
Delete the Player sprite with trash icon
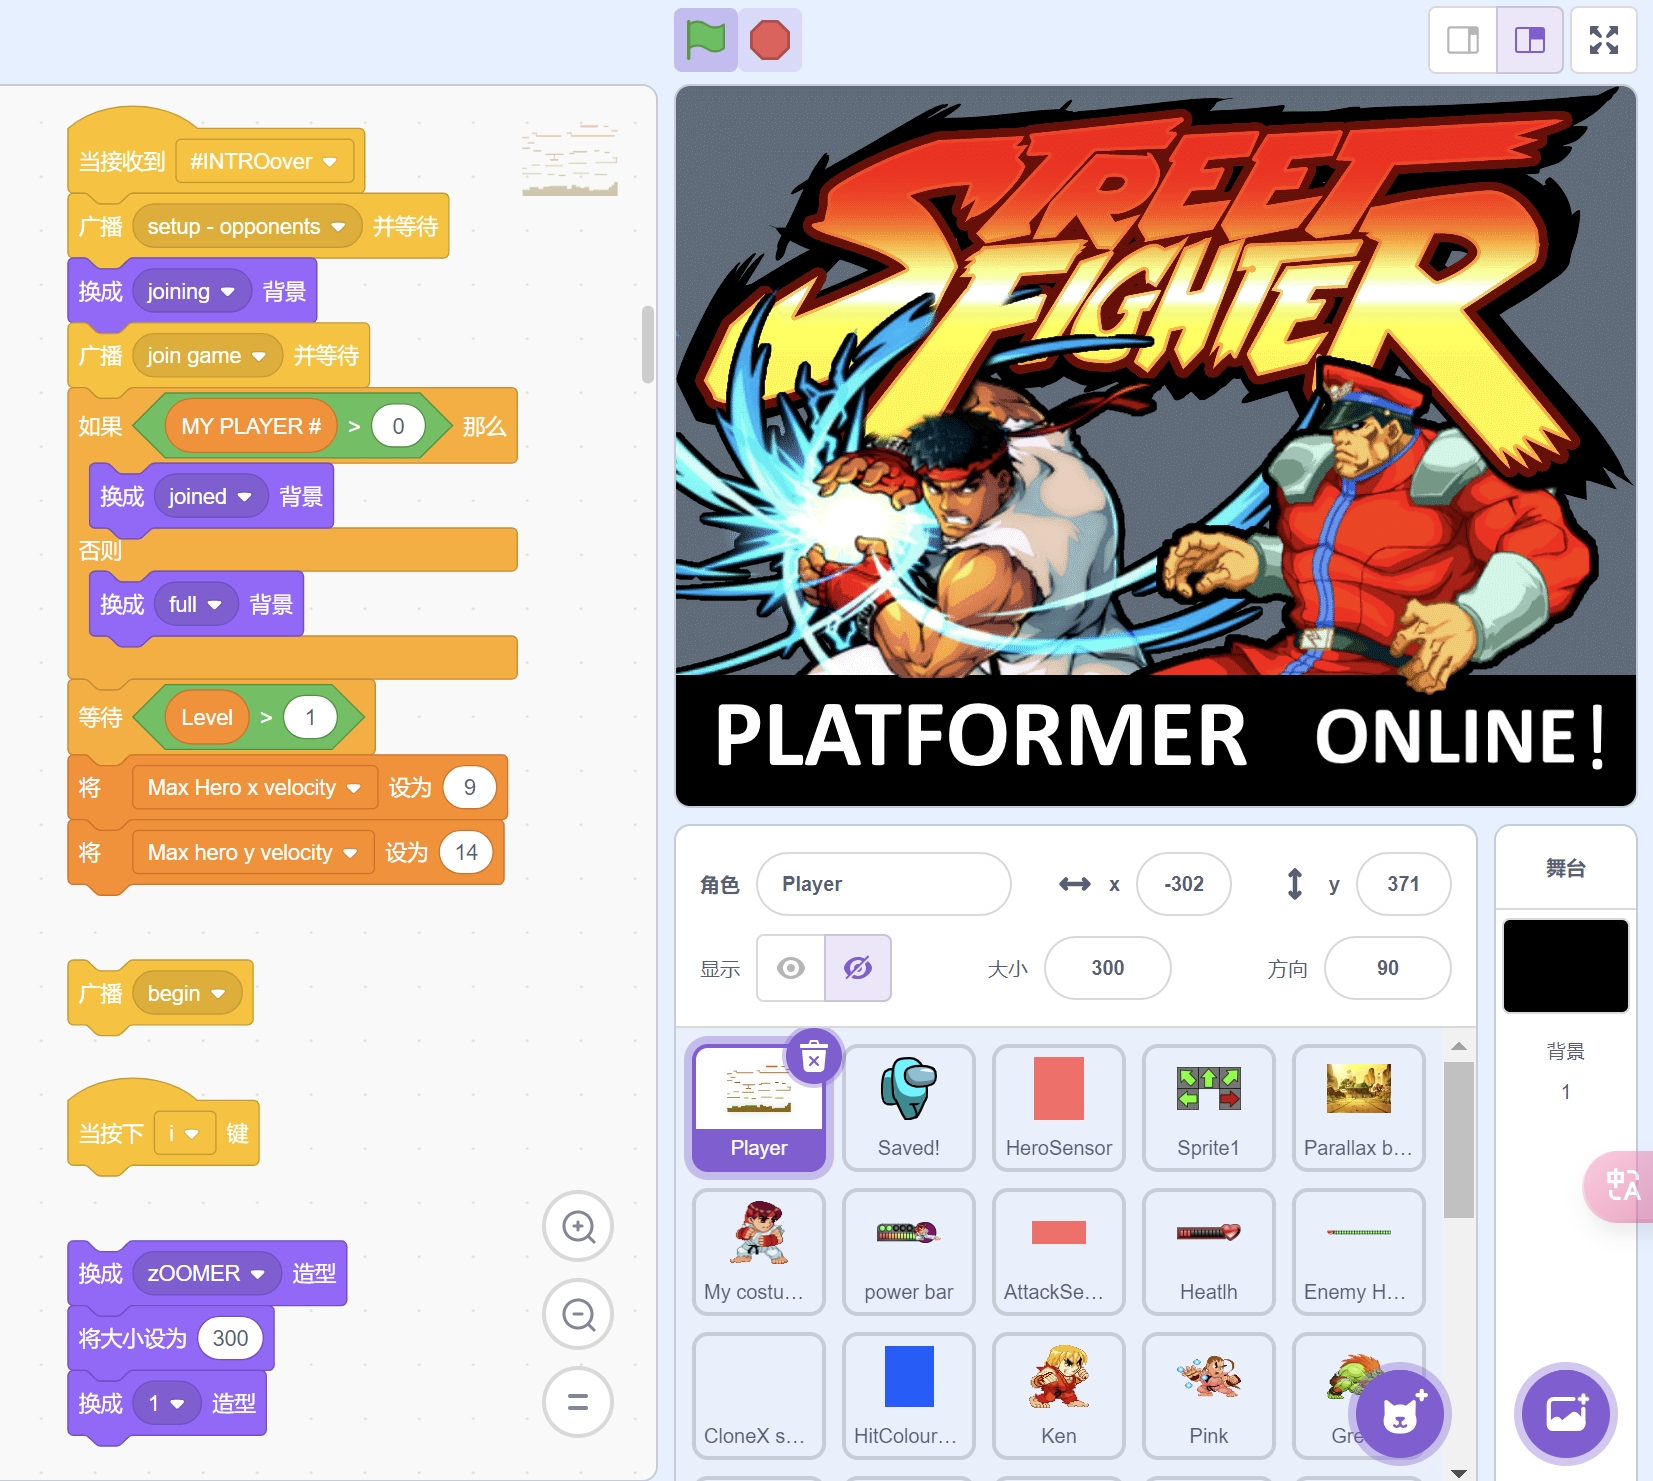coord(814,1056)
